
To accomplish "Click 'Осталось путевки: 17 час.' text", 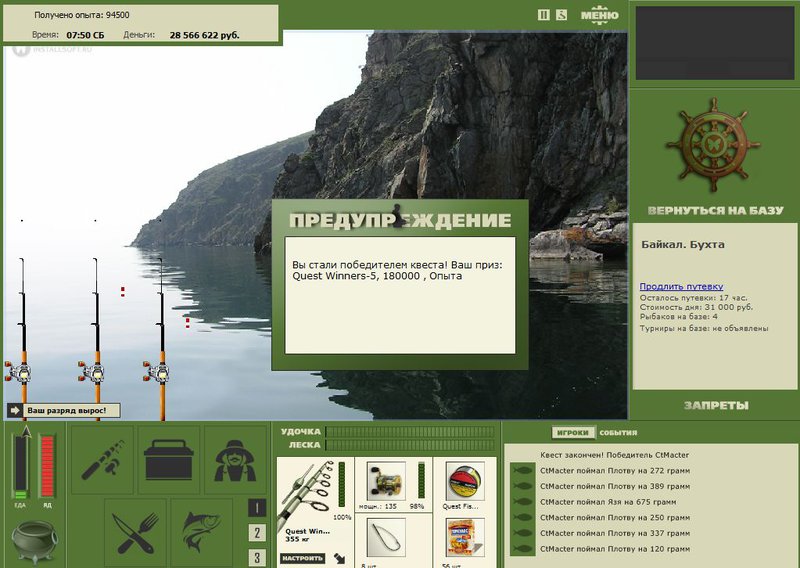I will point(693,298).
